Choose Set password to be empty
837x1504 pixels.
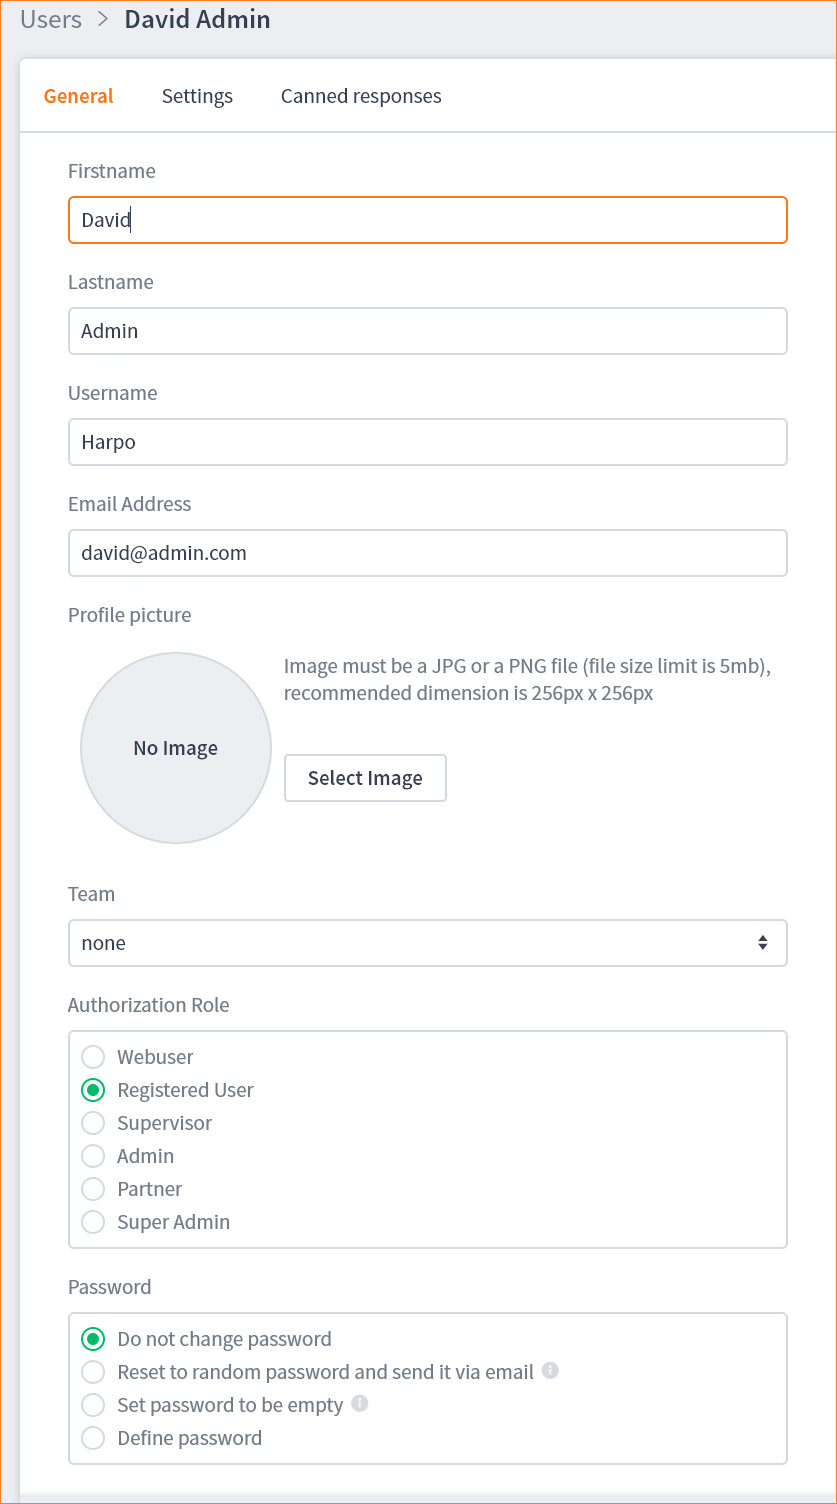[93, 1405]
